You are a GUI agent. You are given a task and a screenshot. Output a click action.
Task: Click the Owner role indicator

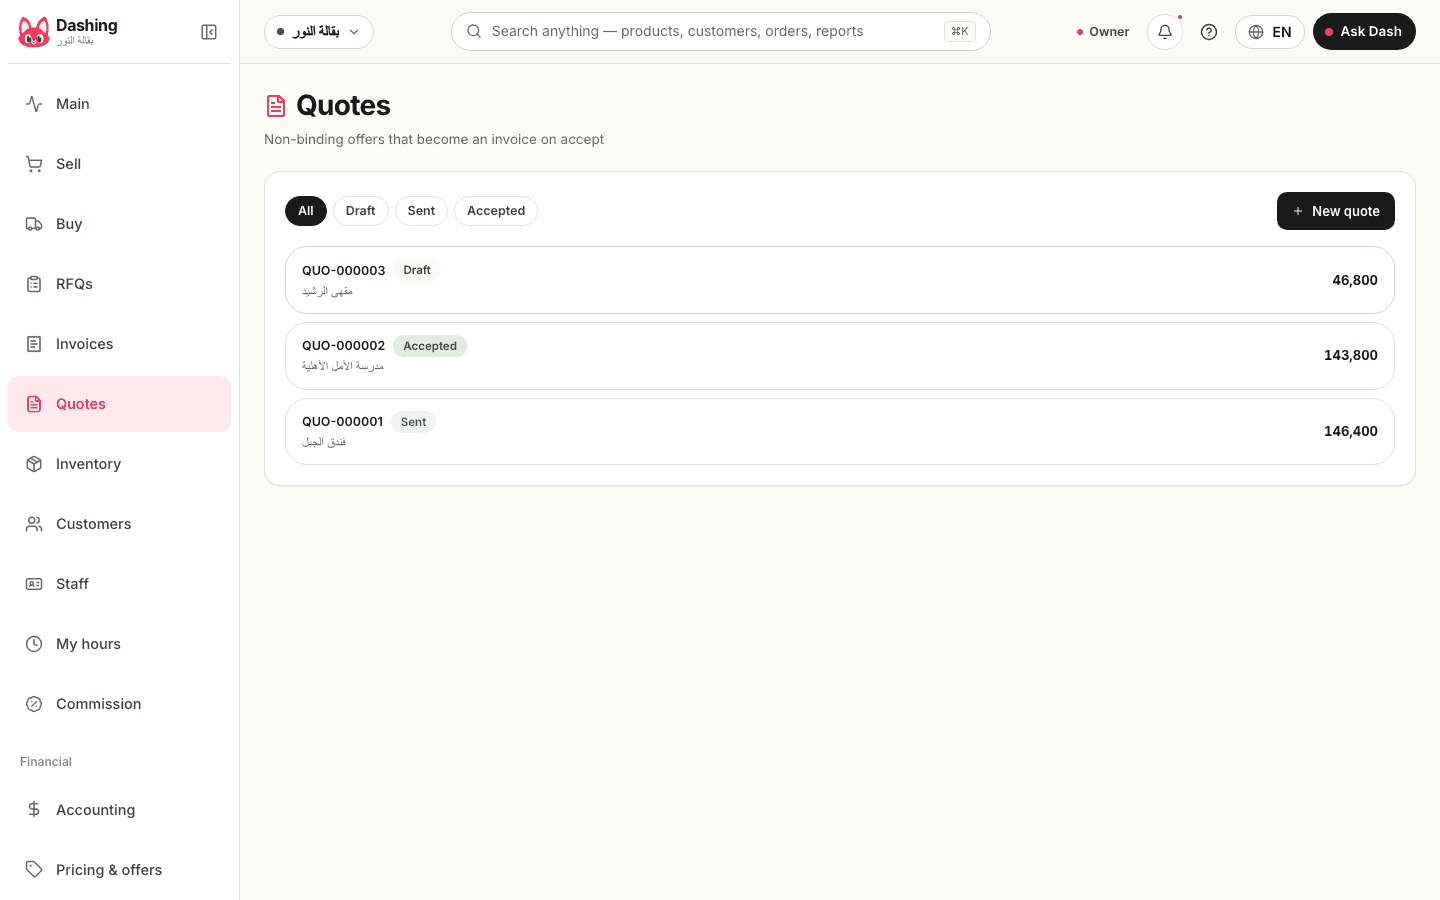pyautogui.click(x=1103, y=32)
